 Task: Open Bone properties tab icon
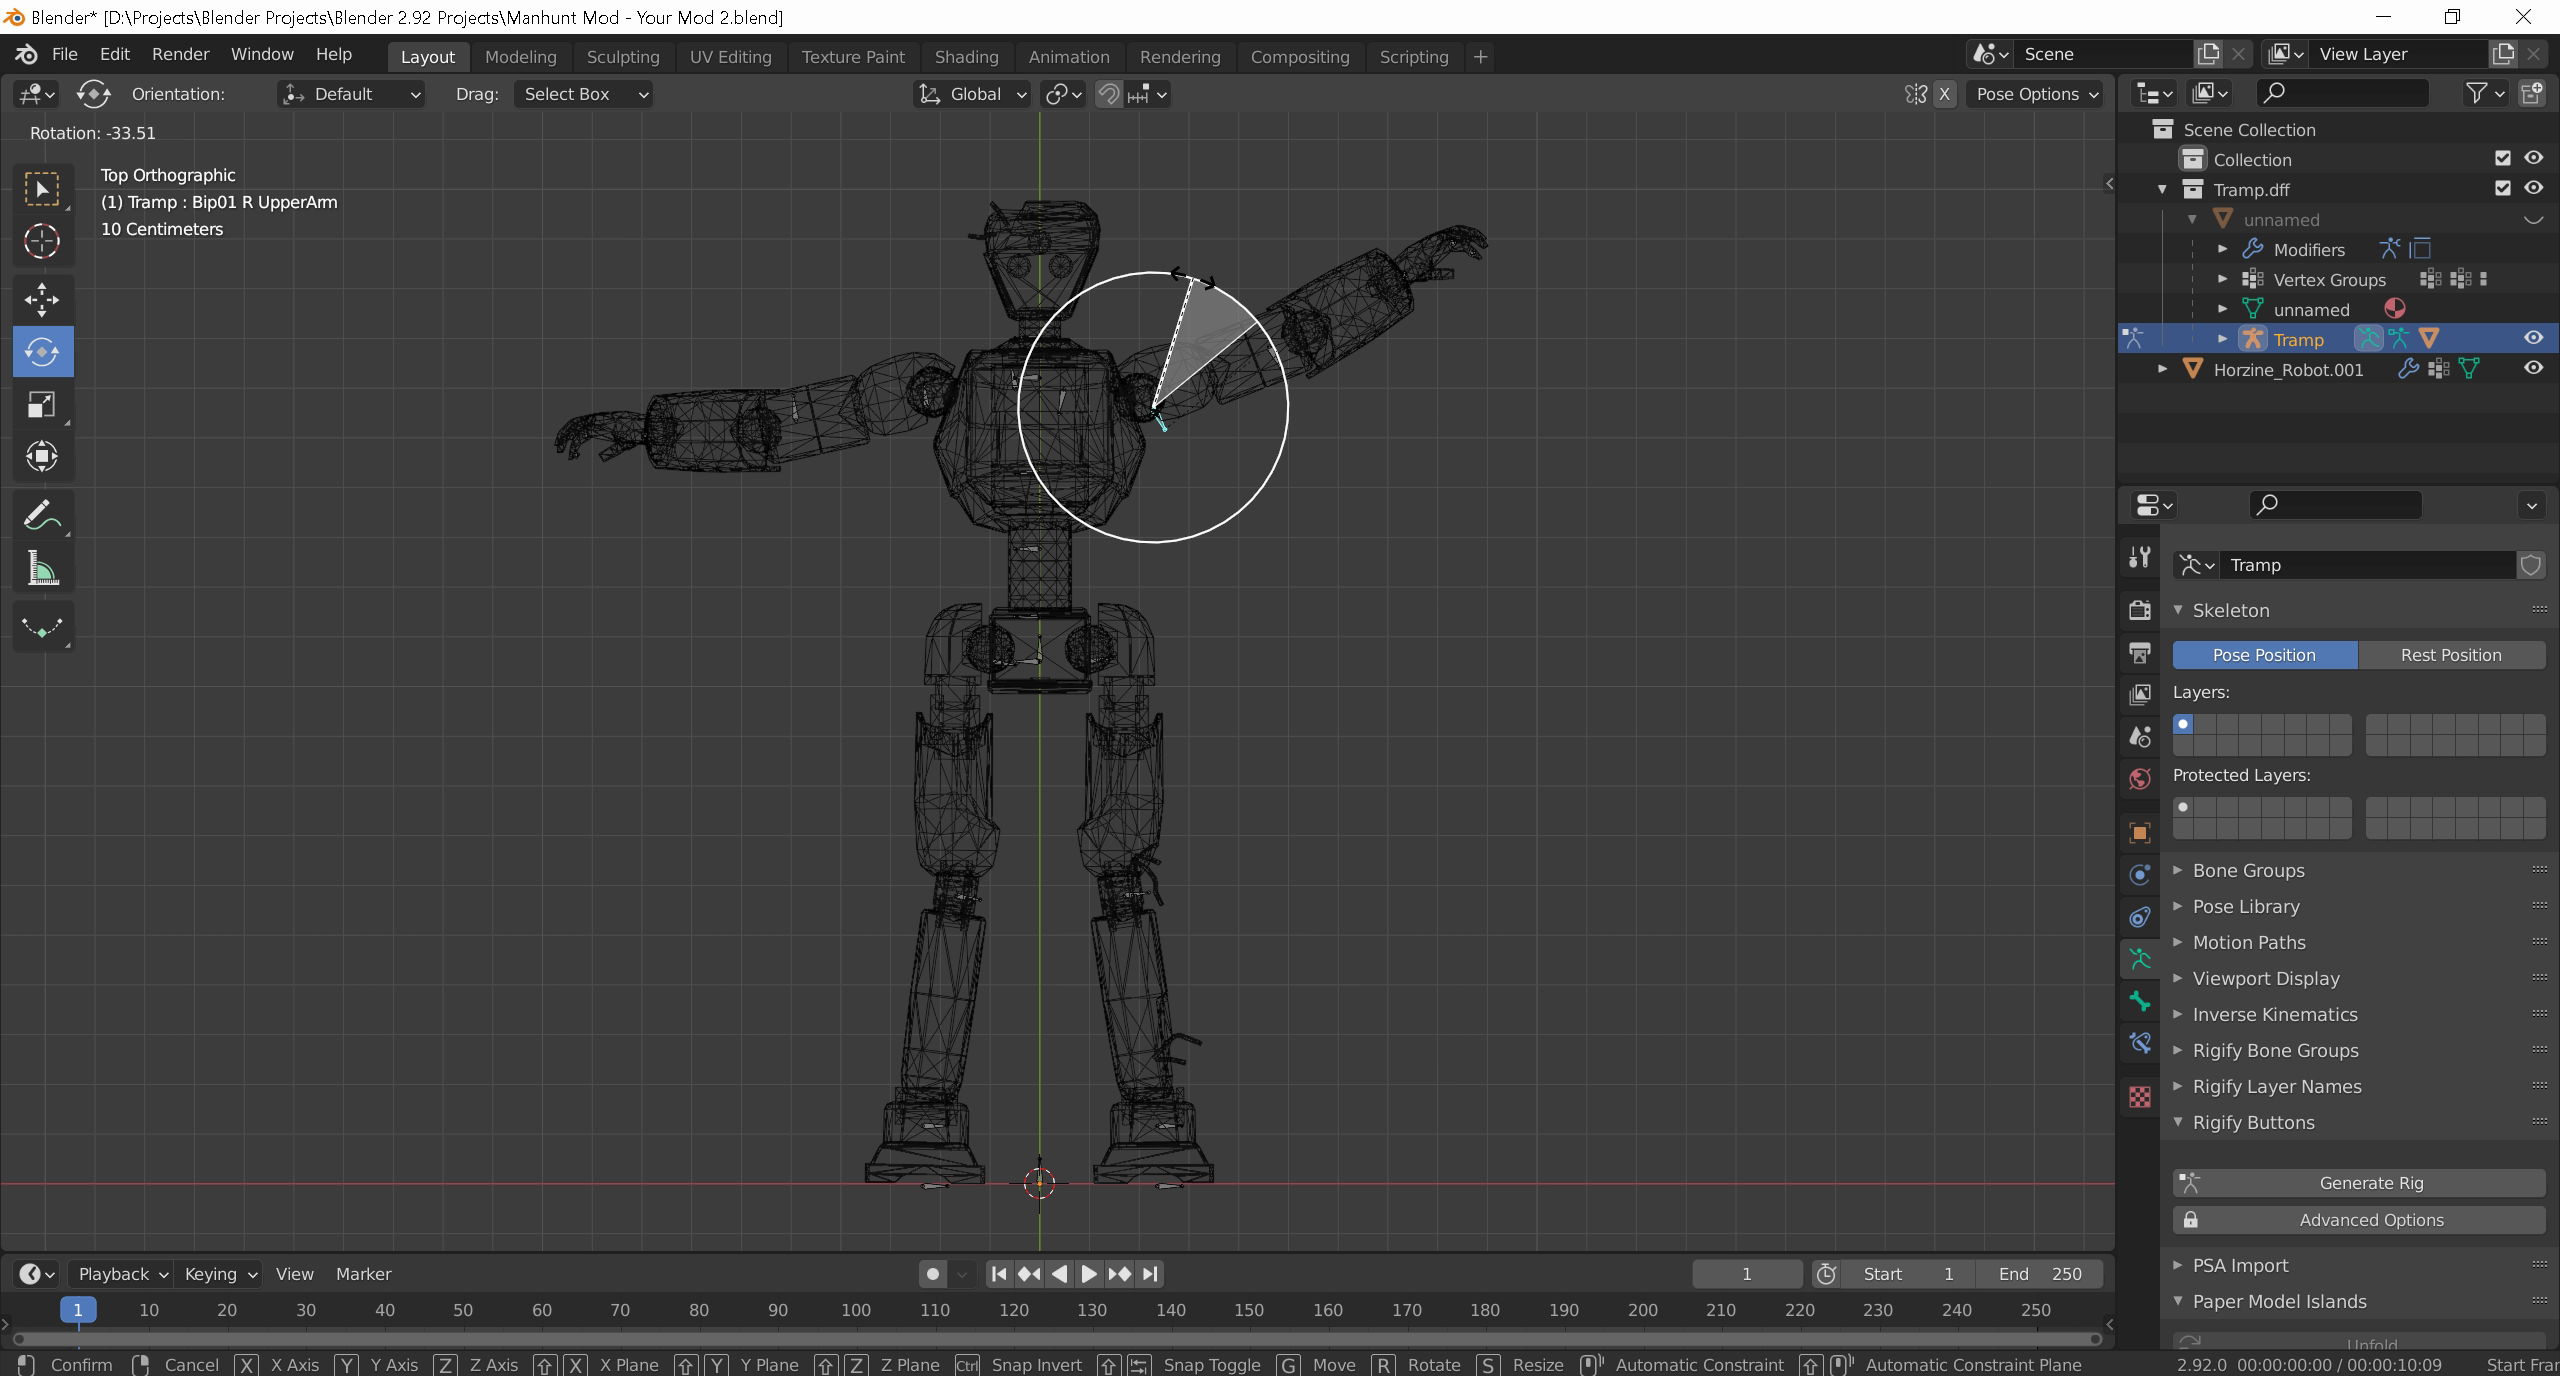pyautogui.click(x=2140, y=1001)
